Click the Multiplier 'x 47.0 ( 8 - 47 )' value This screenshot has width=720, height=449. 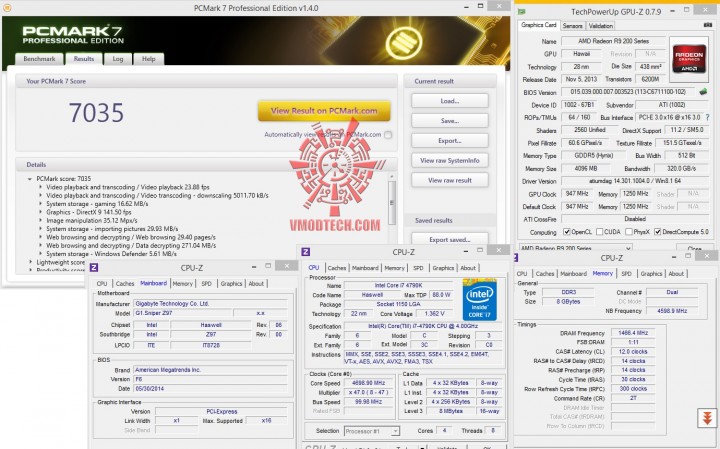(368, 393)
